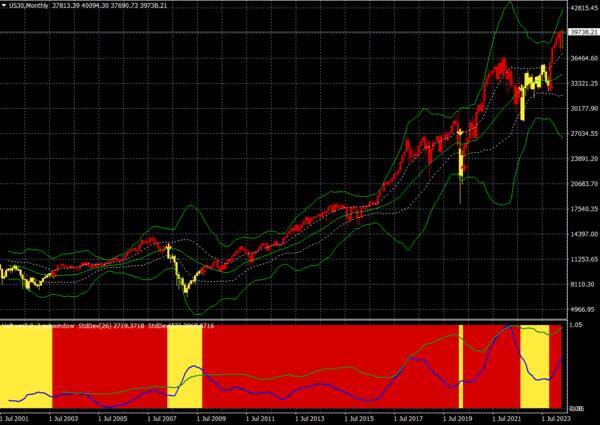Click the 1 Jul 2017 date on the time axis

click(408, 419)
